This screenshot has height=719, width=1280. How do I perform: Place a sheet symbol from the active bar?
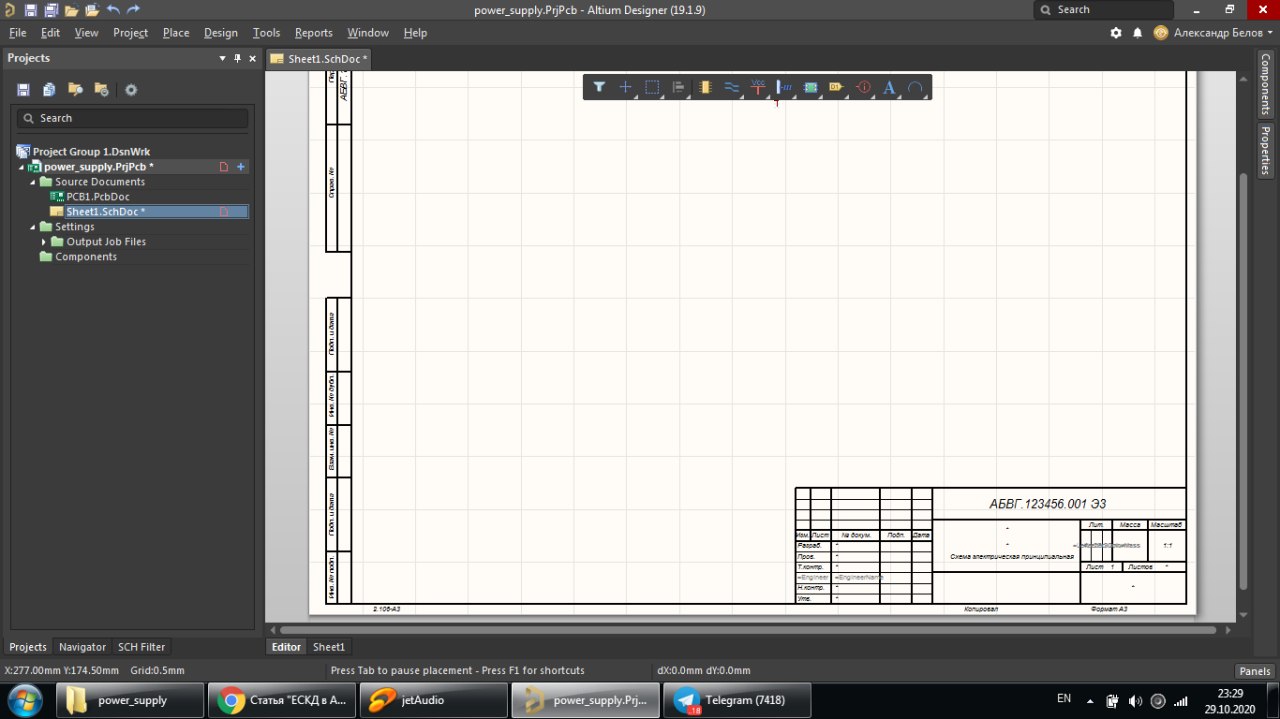tap(810, 87)
